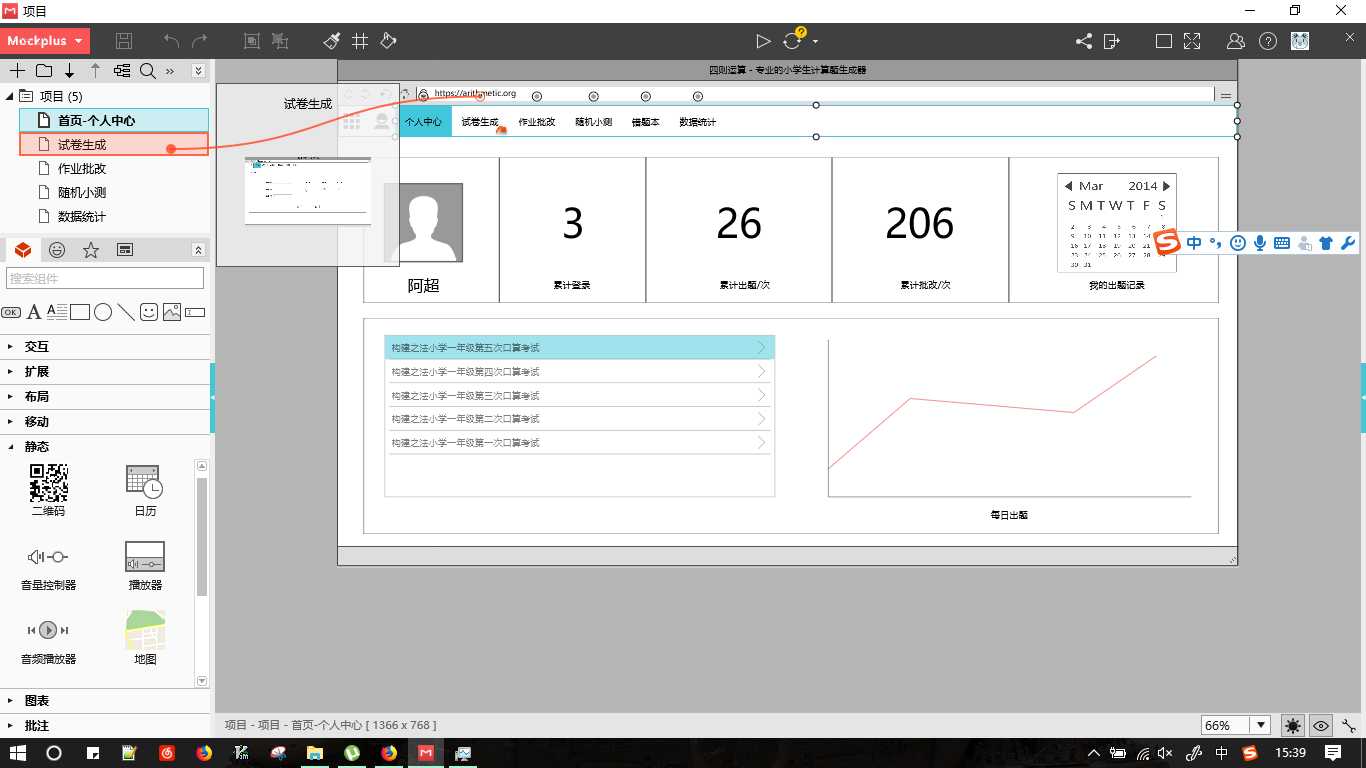Select the 播放器 player component
1366x768 pixels.
145,566
